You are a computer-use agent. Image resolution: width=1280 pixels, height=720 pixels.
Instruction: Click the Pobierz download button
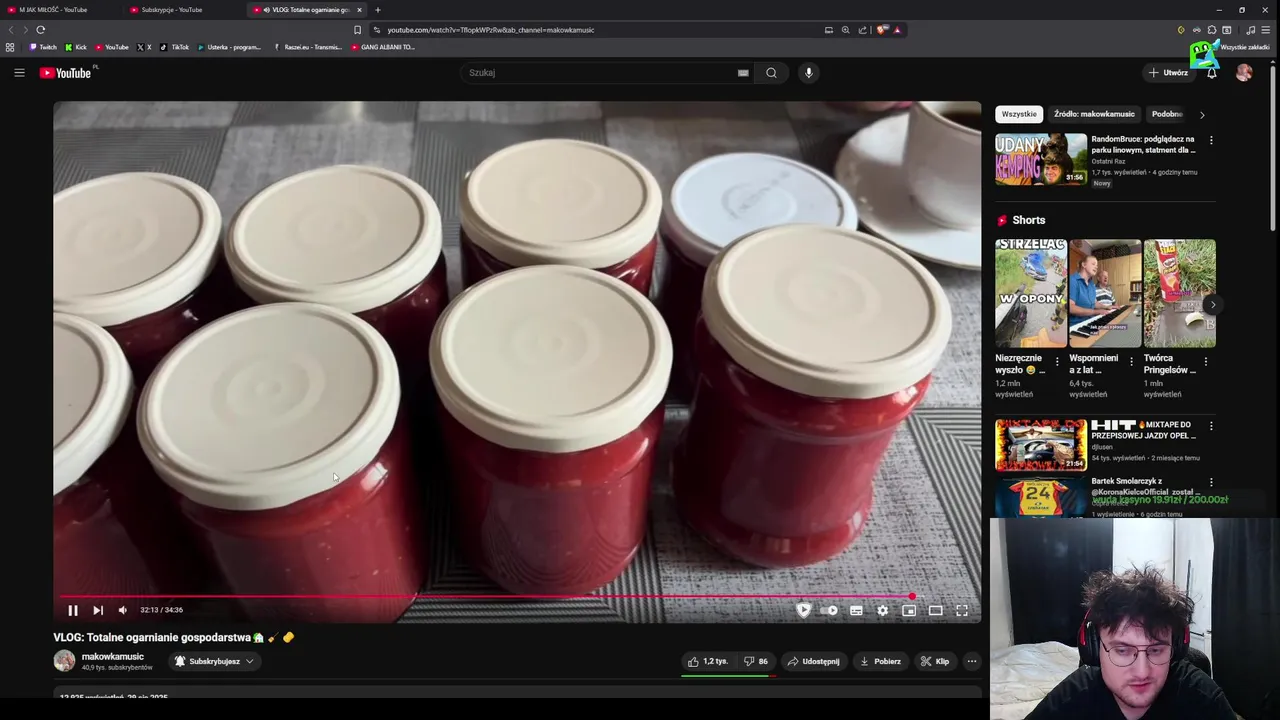point(880,661)
